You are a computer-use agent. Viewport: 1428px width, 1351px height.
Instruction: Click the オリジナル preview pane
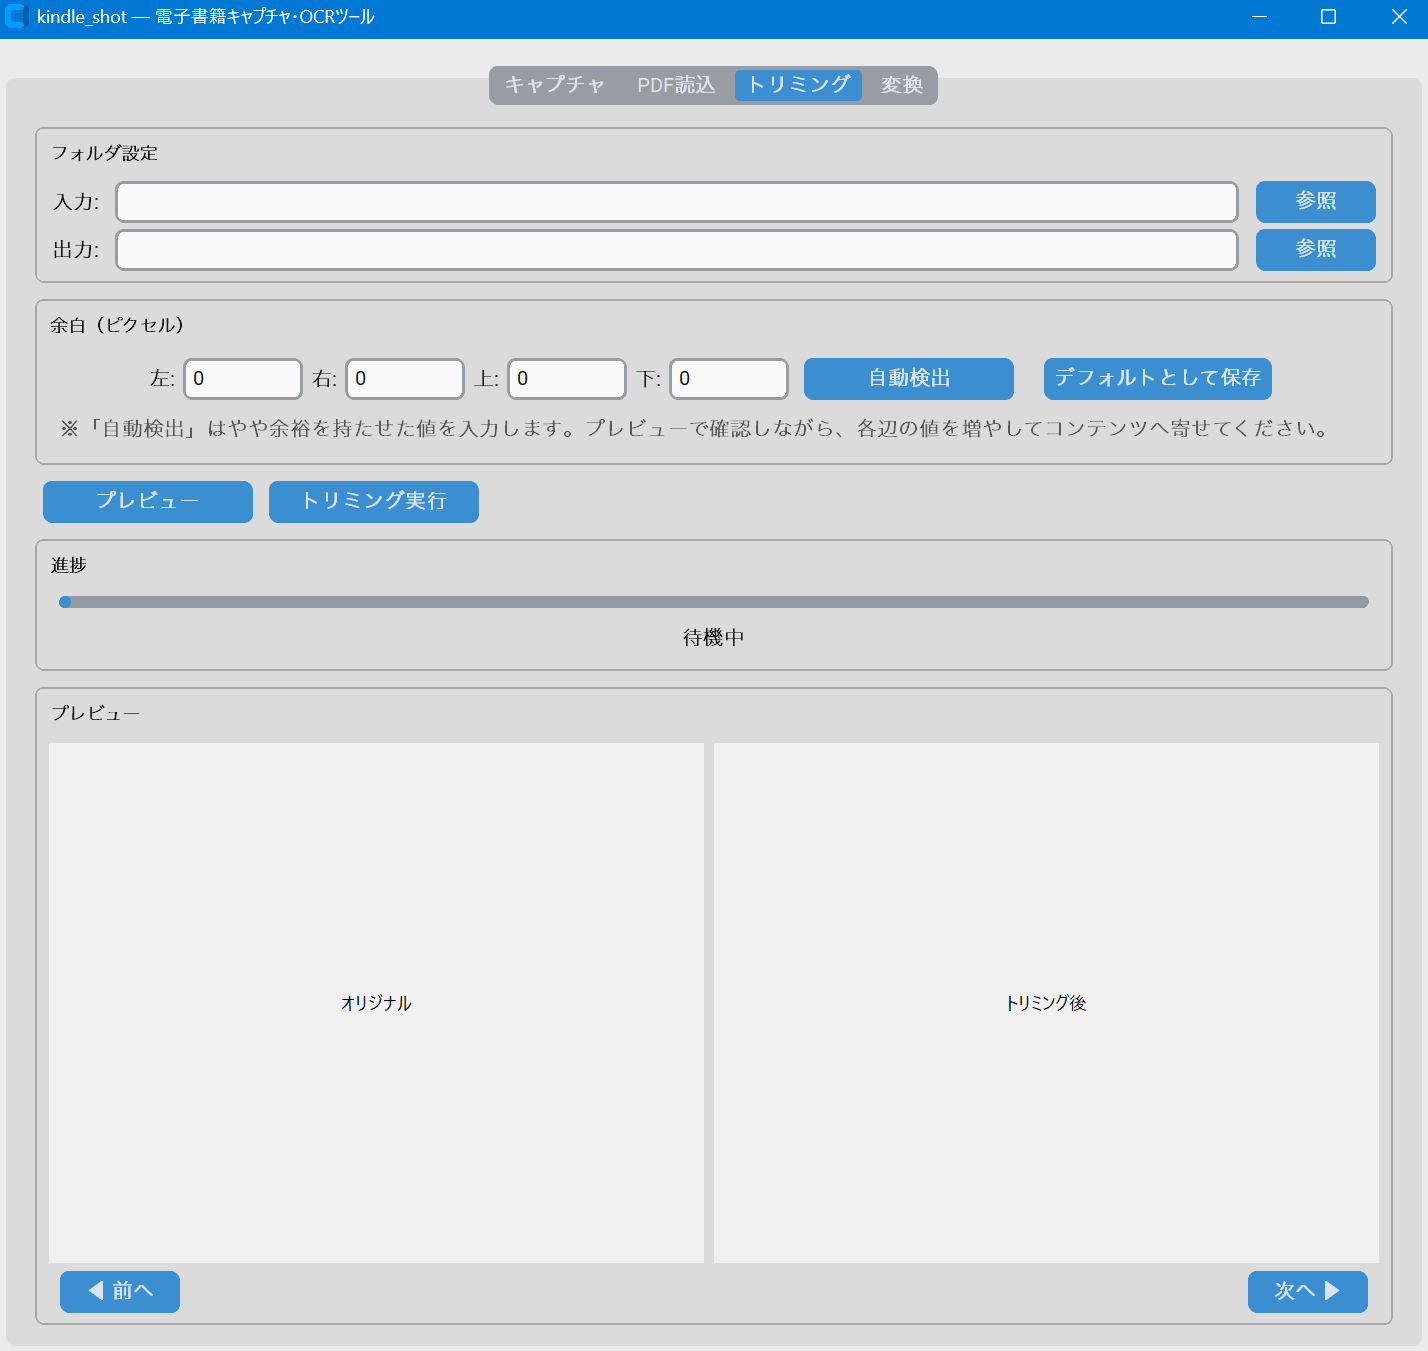point(376,1003)
